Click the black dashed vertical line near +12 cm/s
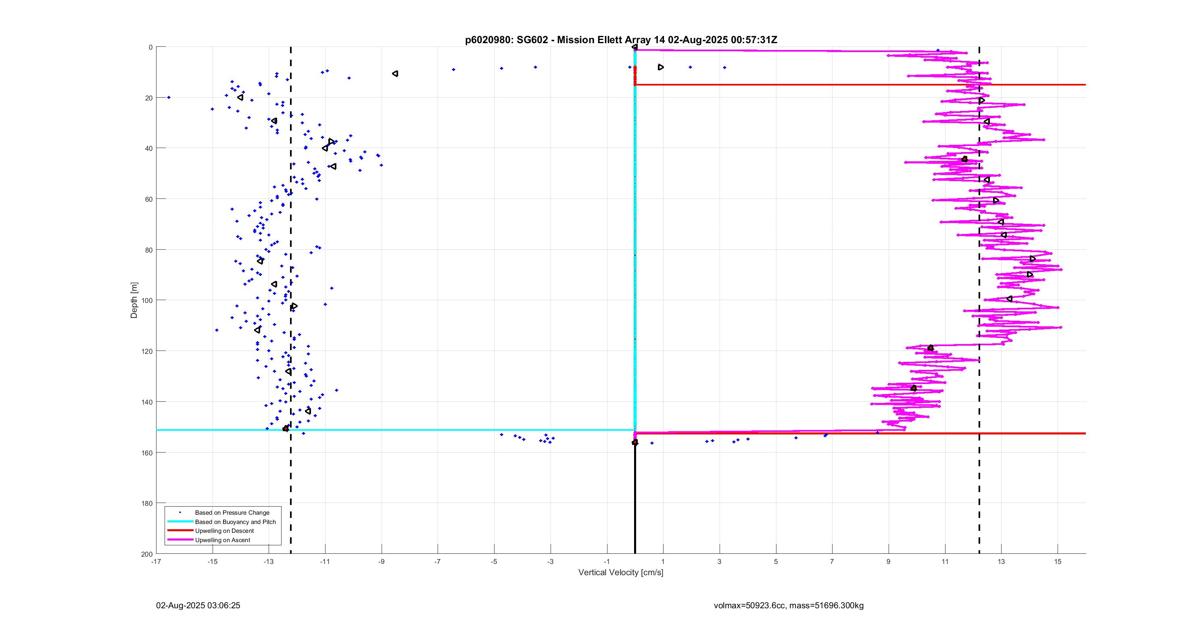The width and height of the screenshot is (1200, 622). 979,300
